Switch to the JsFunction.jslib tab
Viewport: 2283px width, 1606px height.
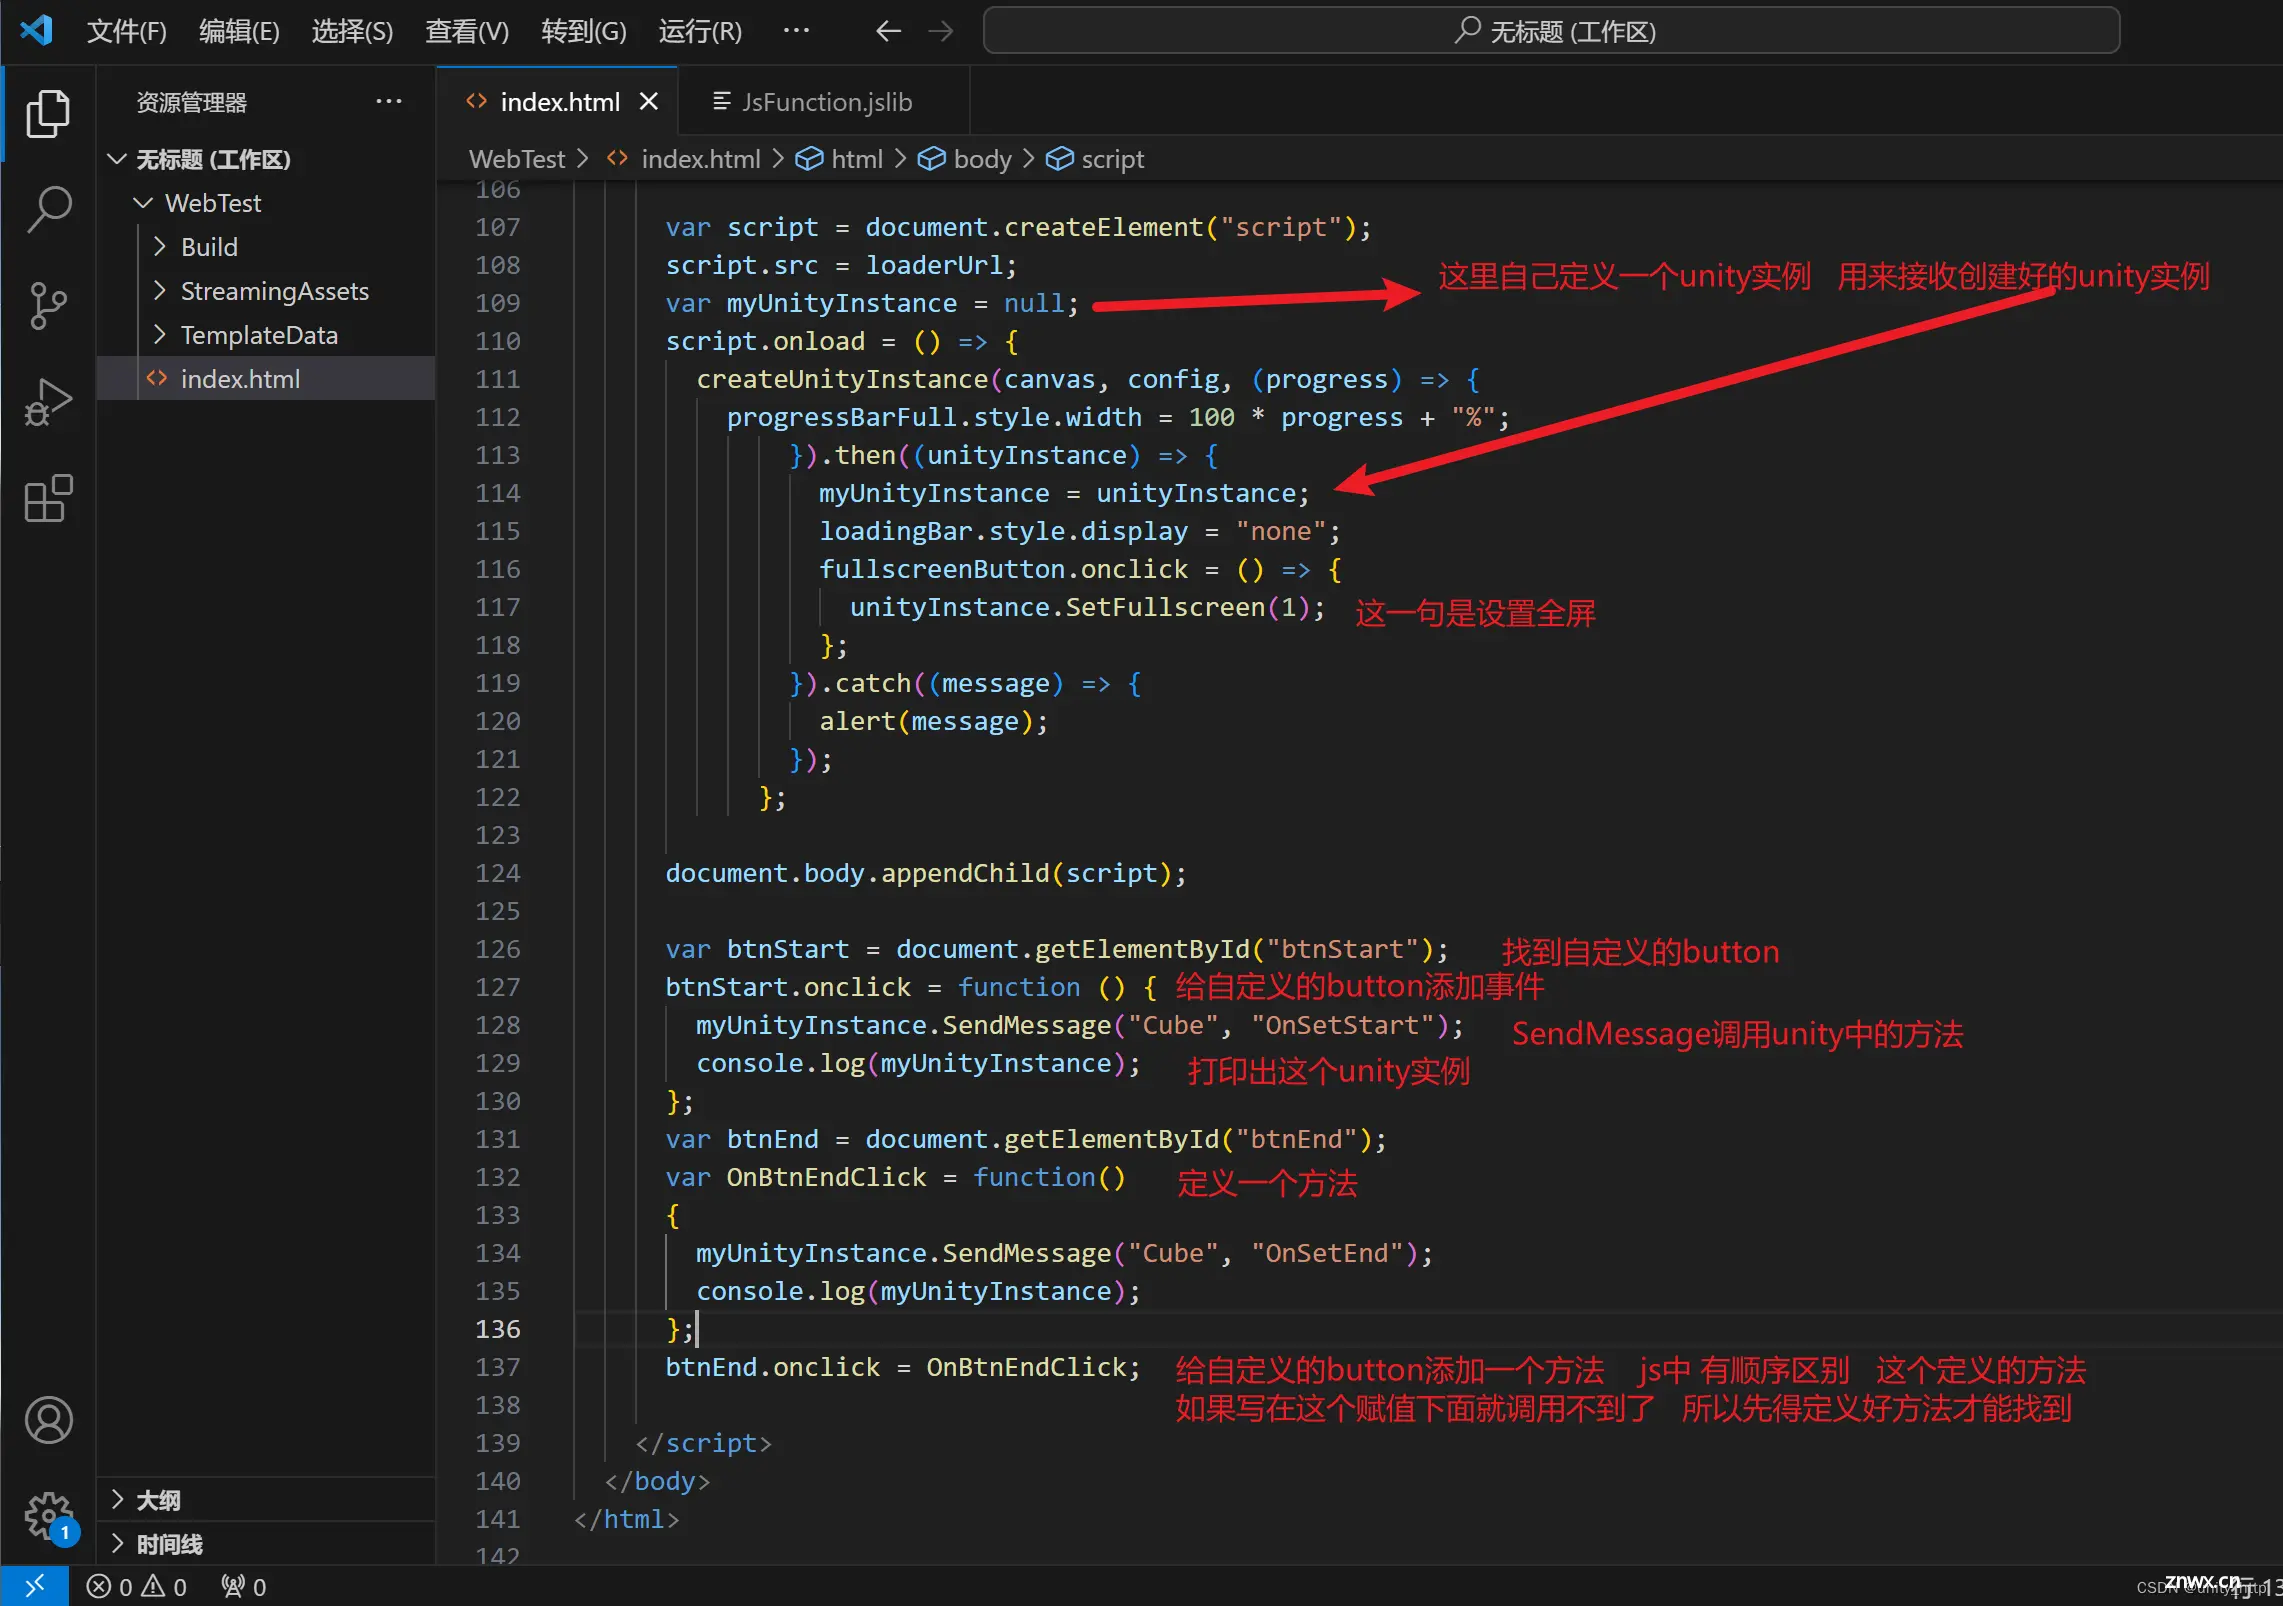(824, 101)
